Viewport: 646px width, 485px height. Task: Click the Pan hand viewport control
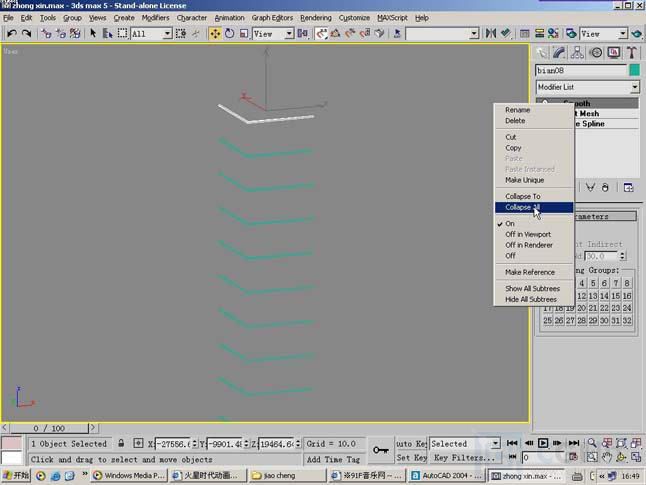(x=606, y=457)
